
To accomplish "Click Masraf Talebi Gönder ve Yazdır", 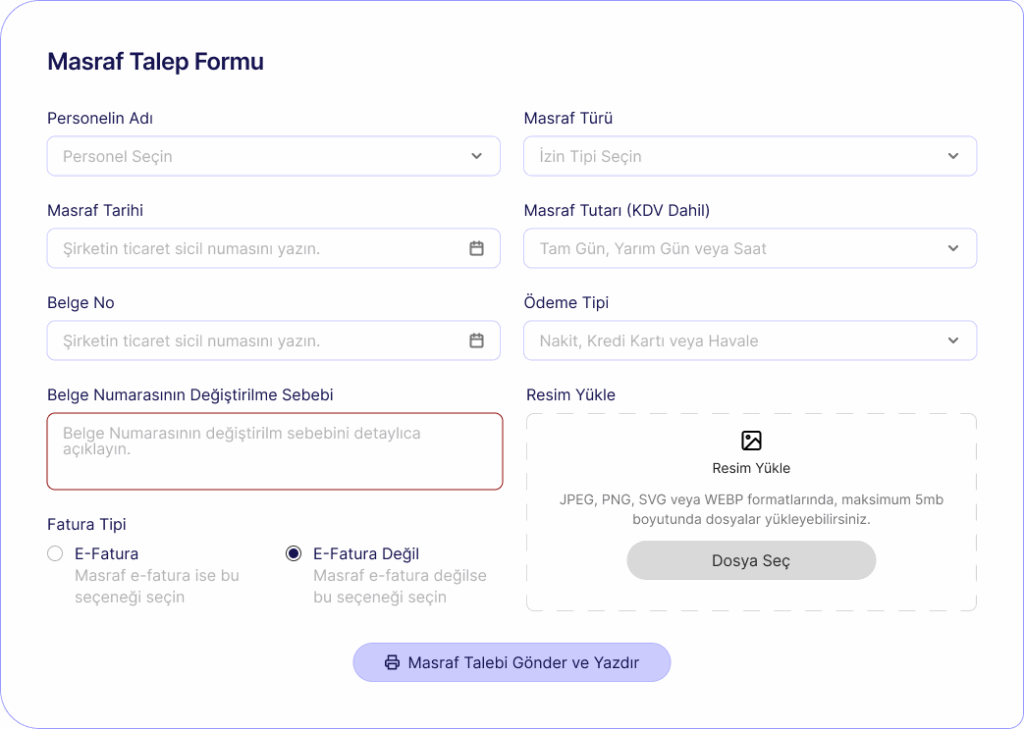I will point(511,663).
